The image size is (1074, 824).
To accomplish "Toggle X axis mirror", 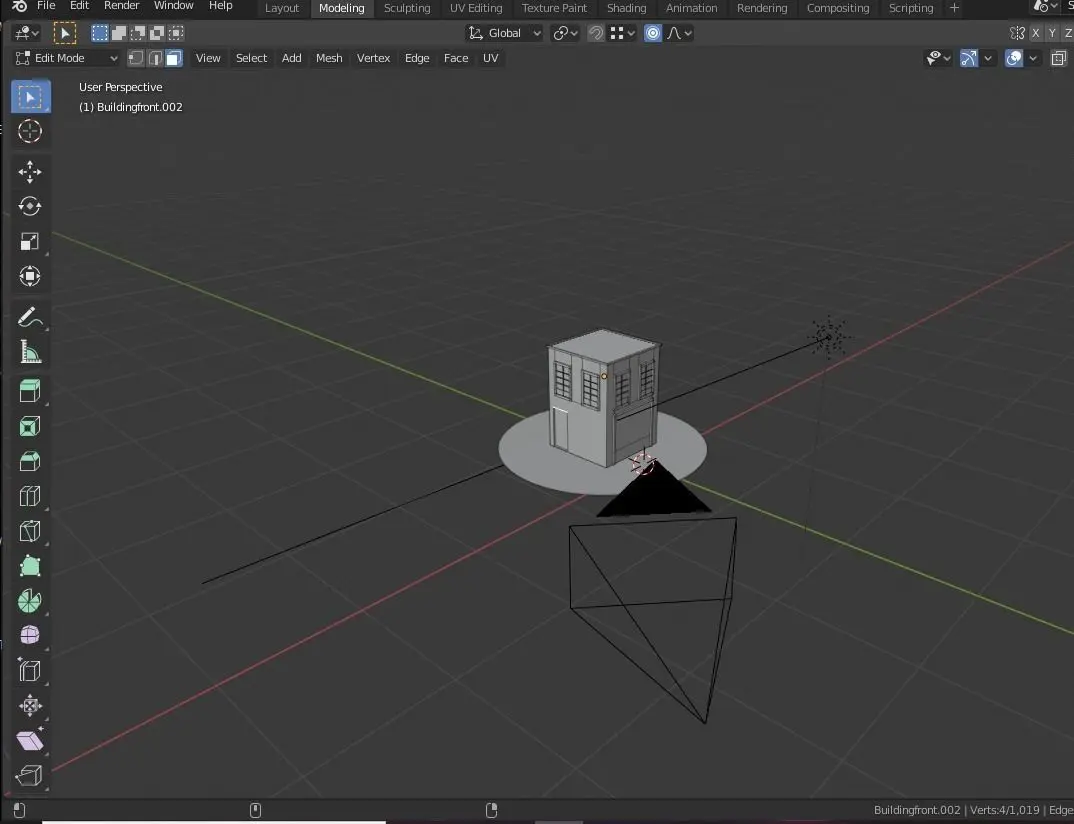I will point(1036,33).
